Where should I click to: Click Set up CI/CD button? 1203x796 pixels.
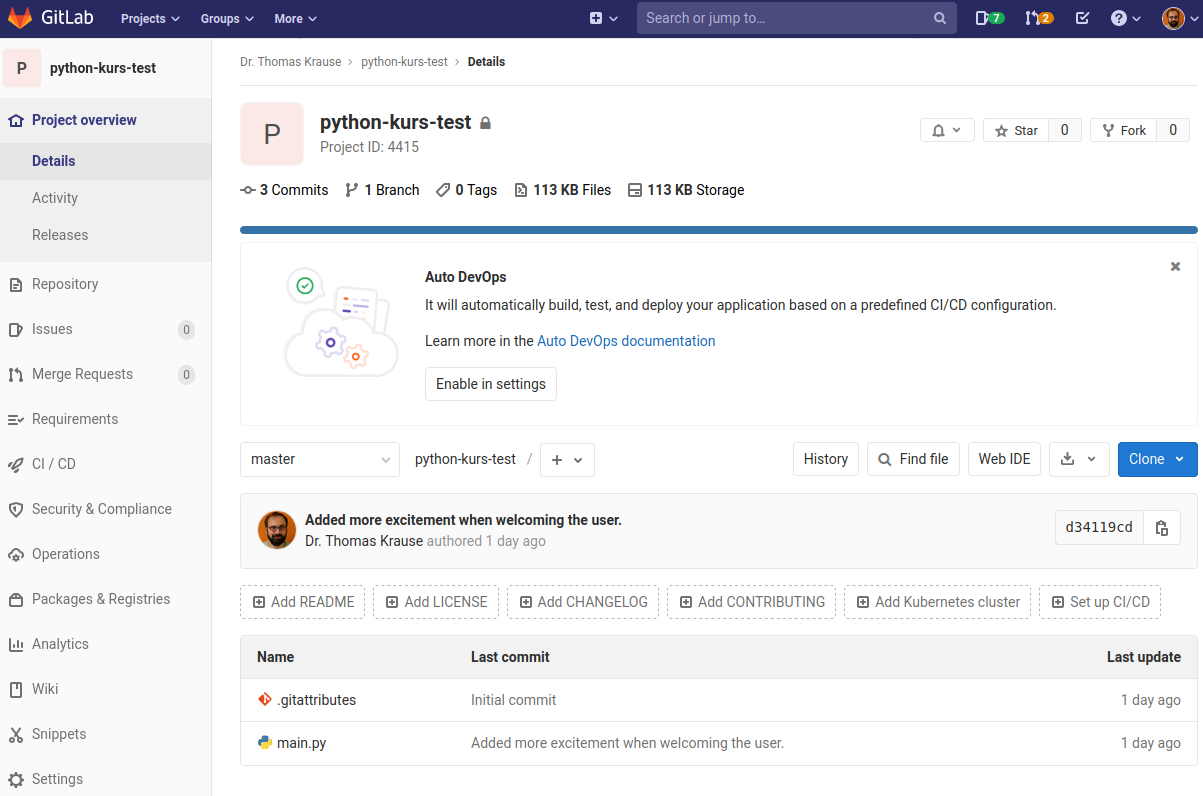(x=1100, y=602)
